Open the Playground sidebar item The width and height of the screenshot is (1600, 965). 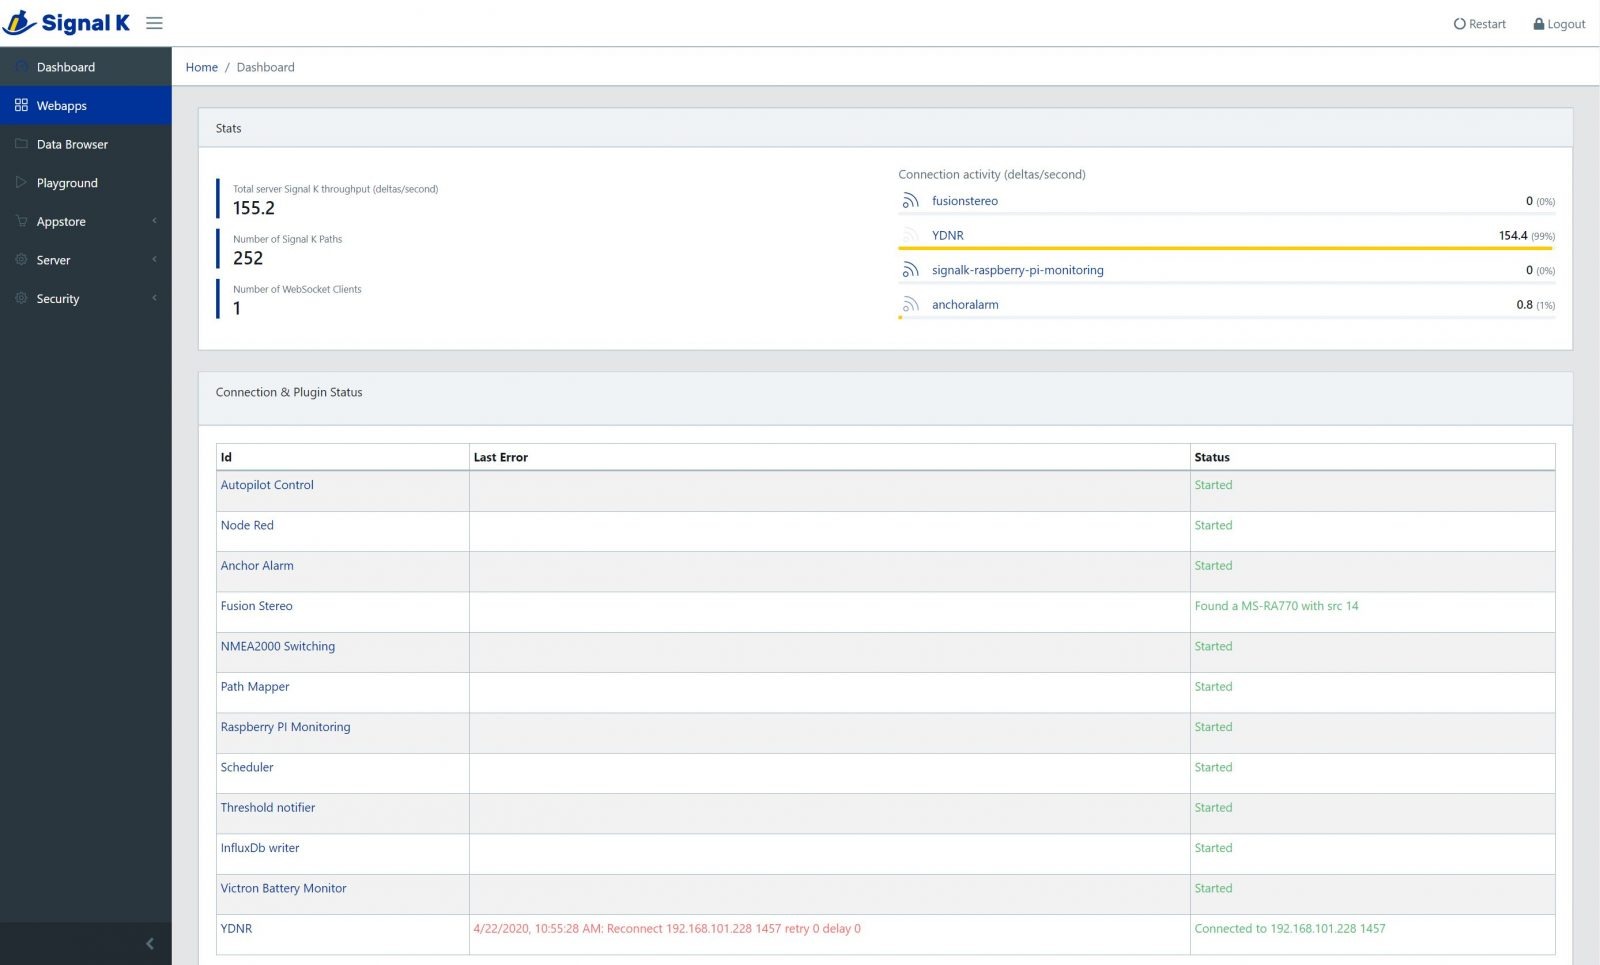point(86,183)
